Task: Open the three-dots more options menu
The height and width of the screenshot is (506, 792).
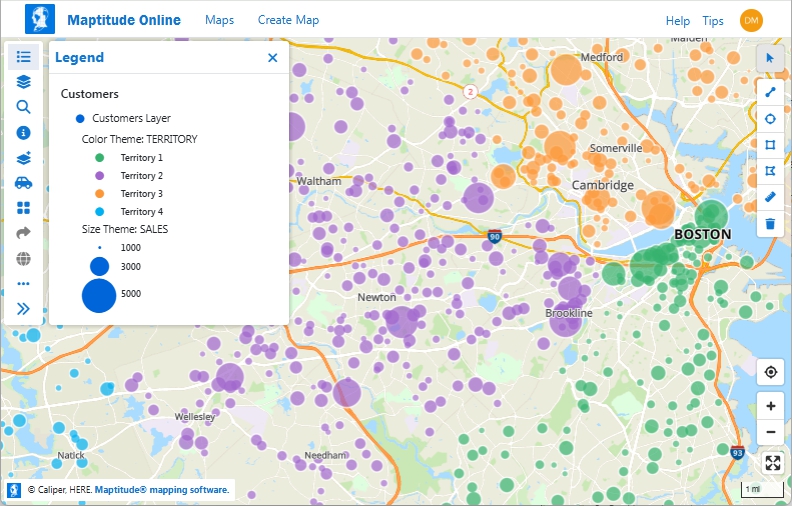Action: 24,284
